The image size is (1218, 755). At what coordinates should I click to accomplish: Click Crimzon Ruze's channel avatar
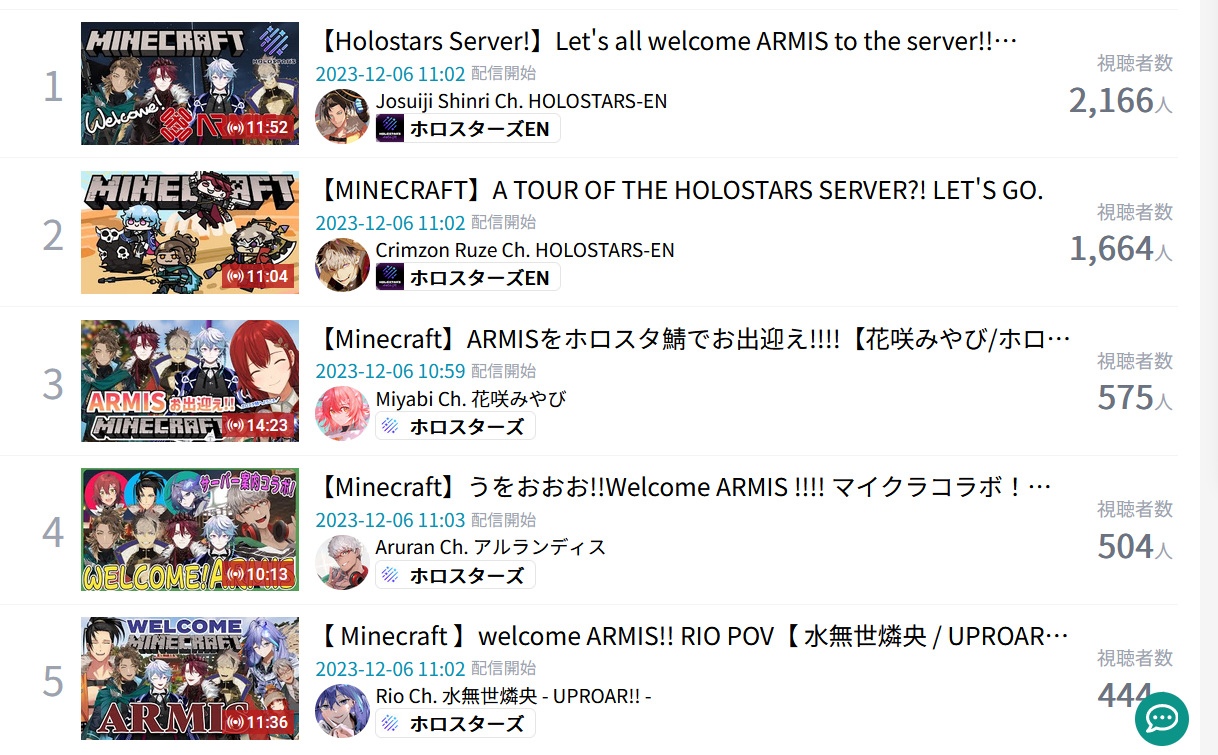click(342, 265)
